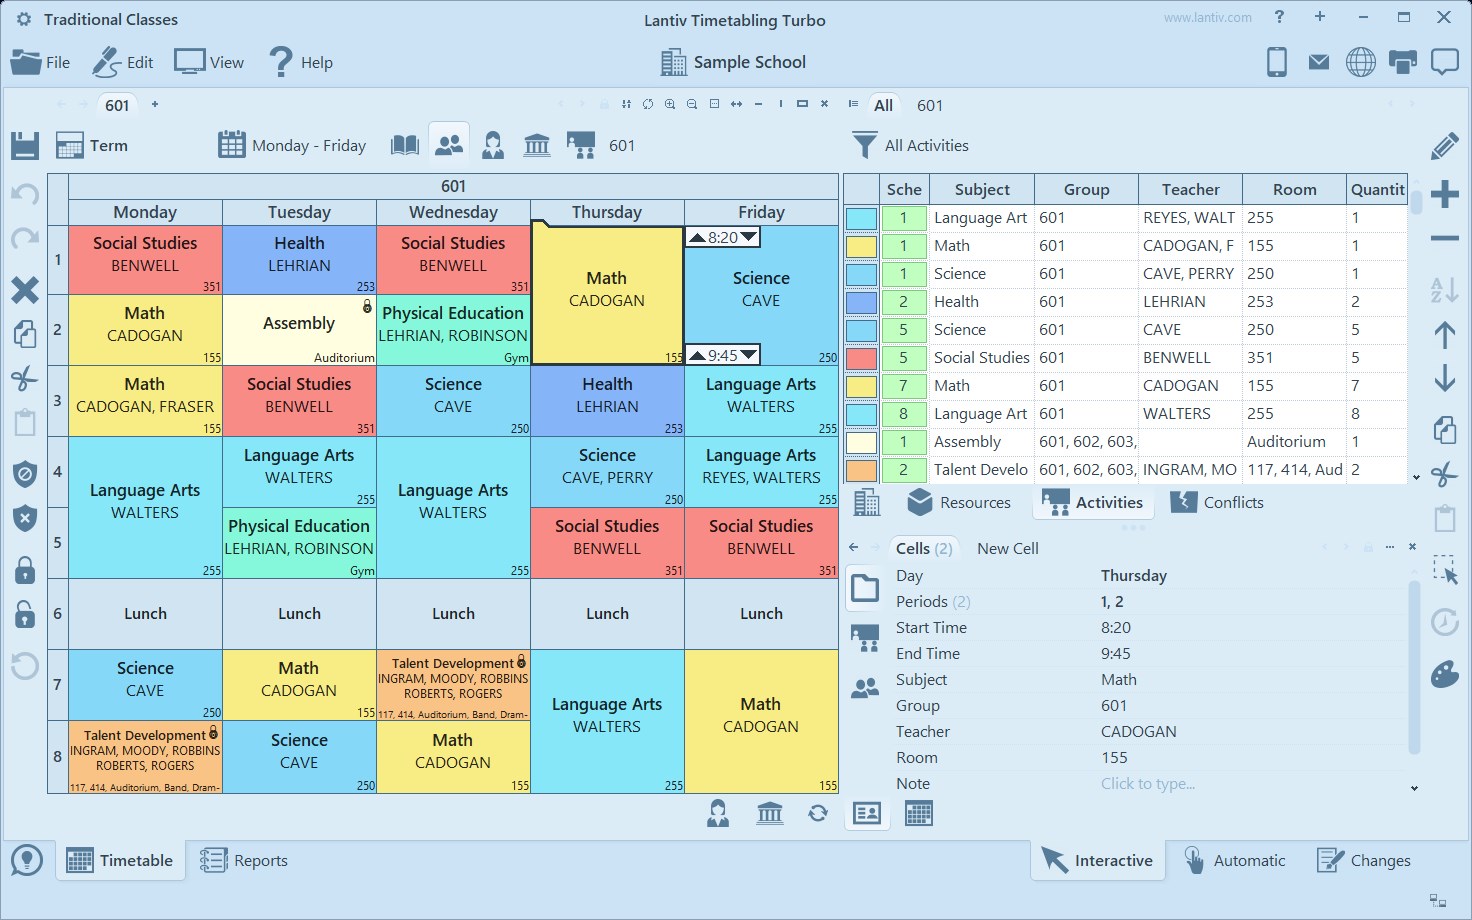
Task: Select Monday period 1 Social Studies cell
Action: tap(145, 259)
